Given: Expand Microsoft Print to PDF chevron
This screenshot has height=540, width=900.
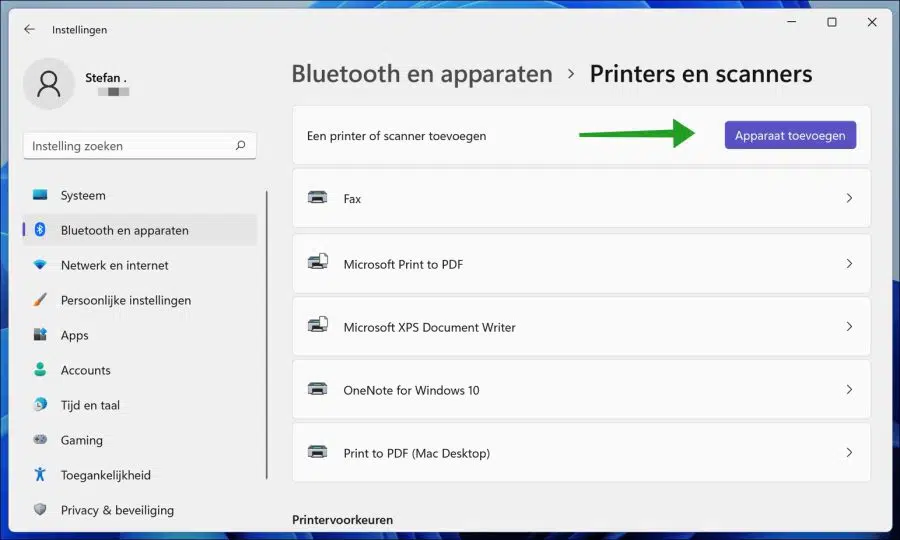Looking at the screenshot, I should pos(849,263).
